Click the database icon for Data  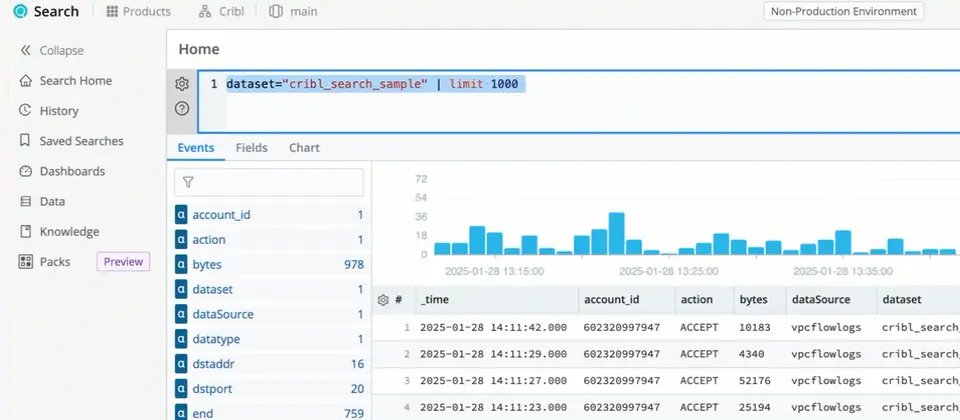pyautogui.click(x=25, y=201)
